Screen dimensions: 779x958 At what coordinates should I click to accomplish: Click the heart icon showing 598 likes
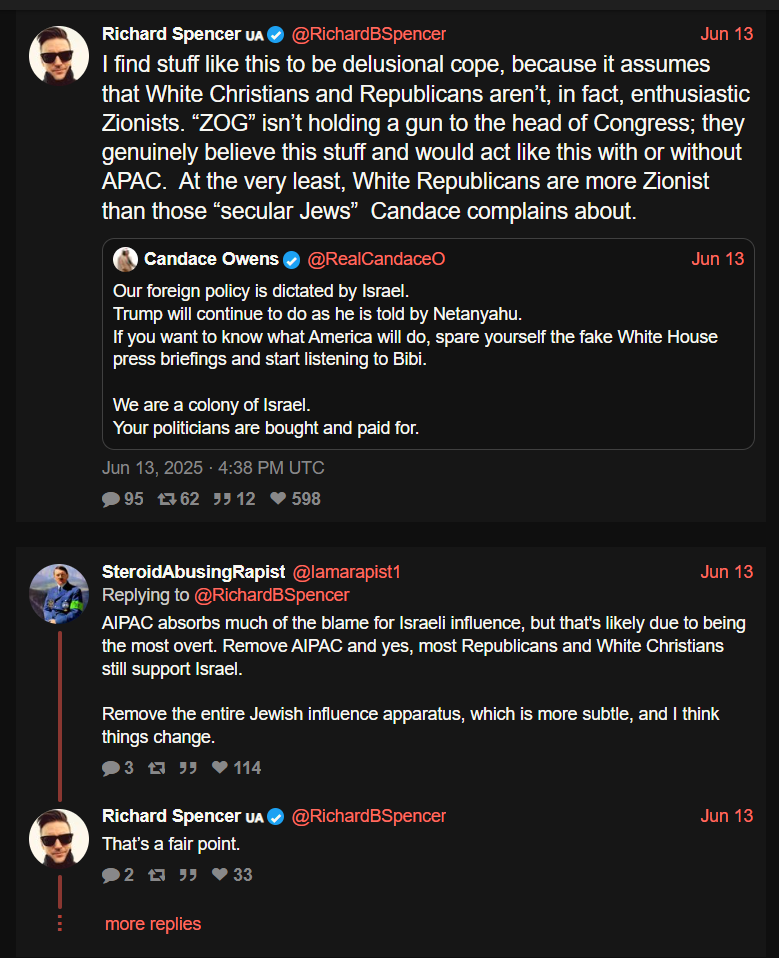tap(278, 499)
